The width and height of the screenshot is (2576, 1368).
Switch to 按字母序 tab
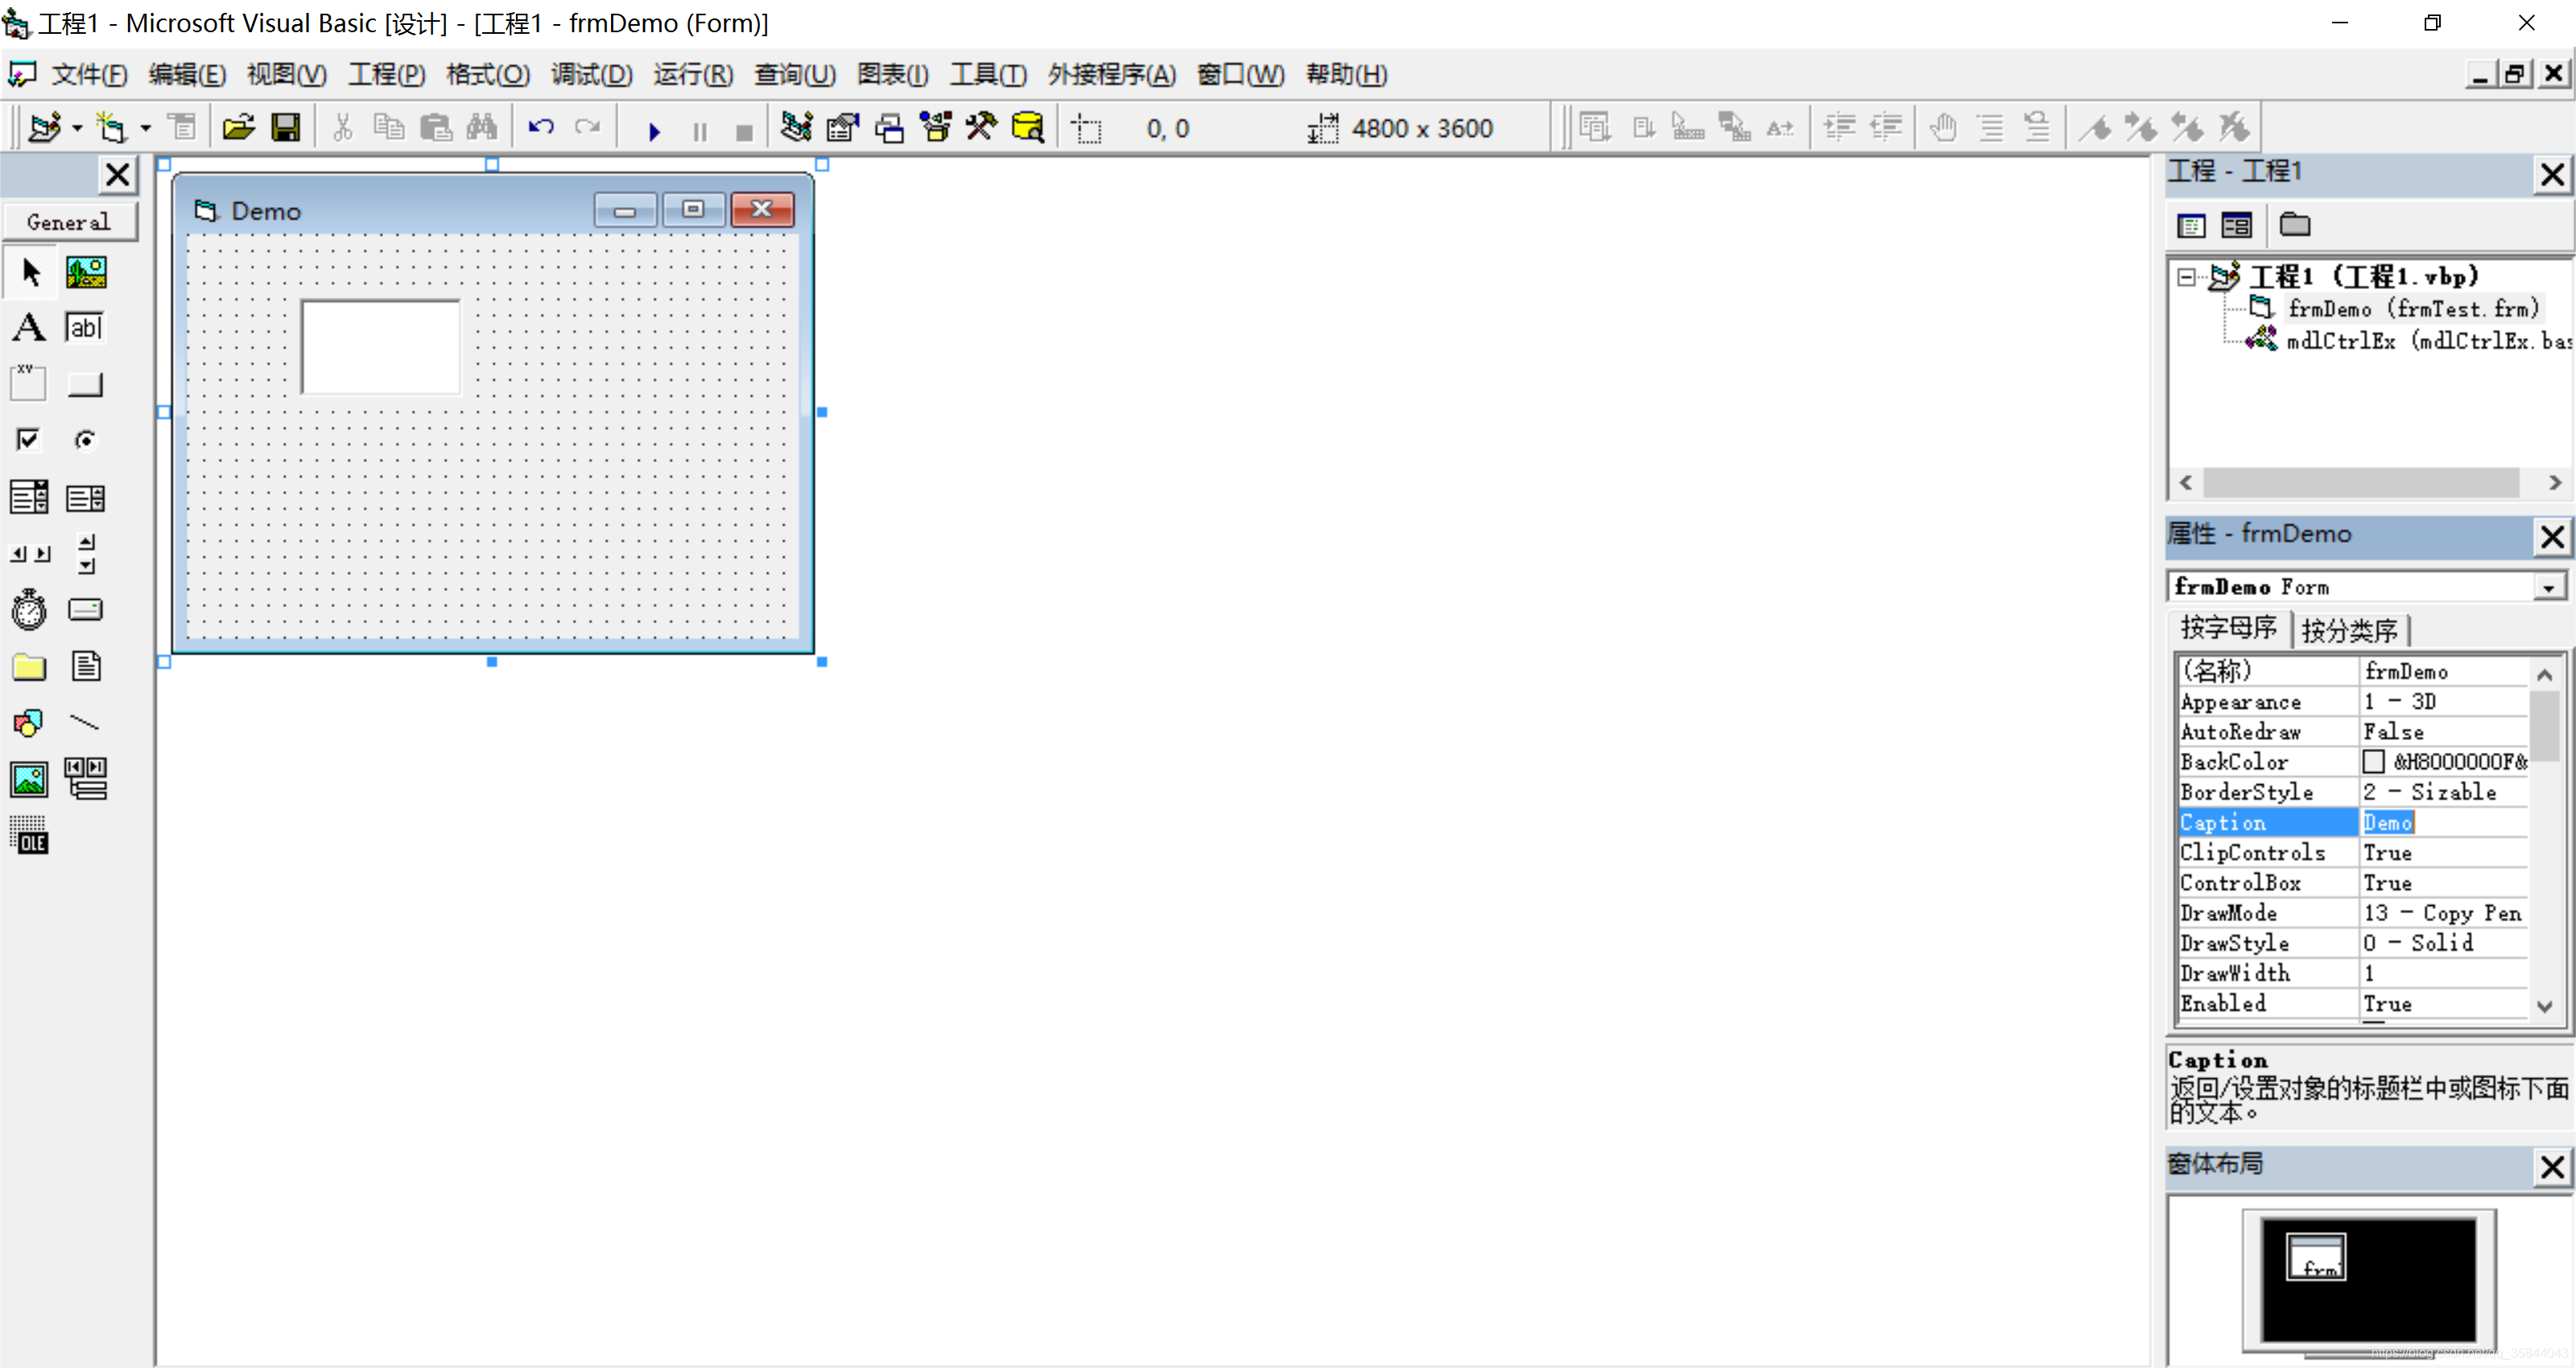pyautogui.click(x=2228, y=629)
